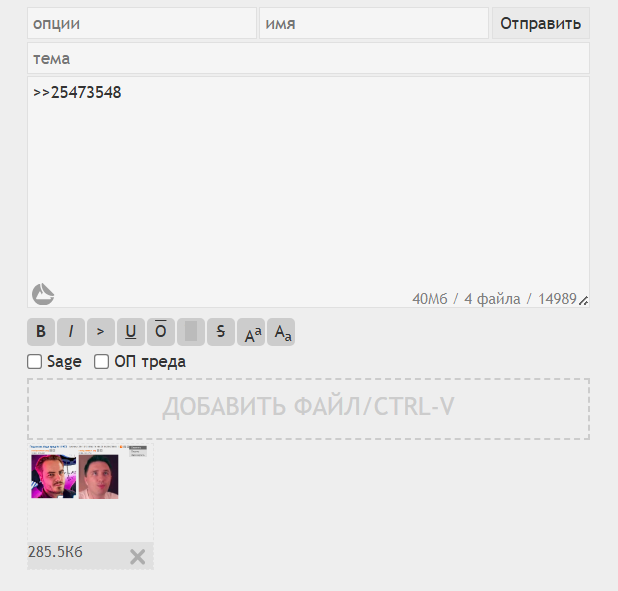
Task: Insert quote markup with the > button
Action: pos(101,332)
